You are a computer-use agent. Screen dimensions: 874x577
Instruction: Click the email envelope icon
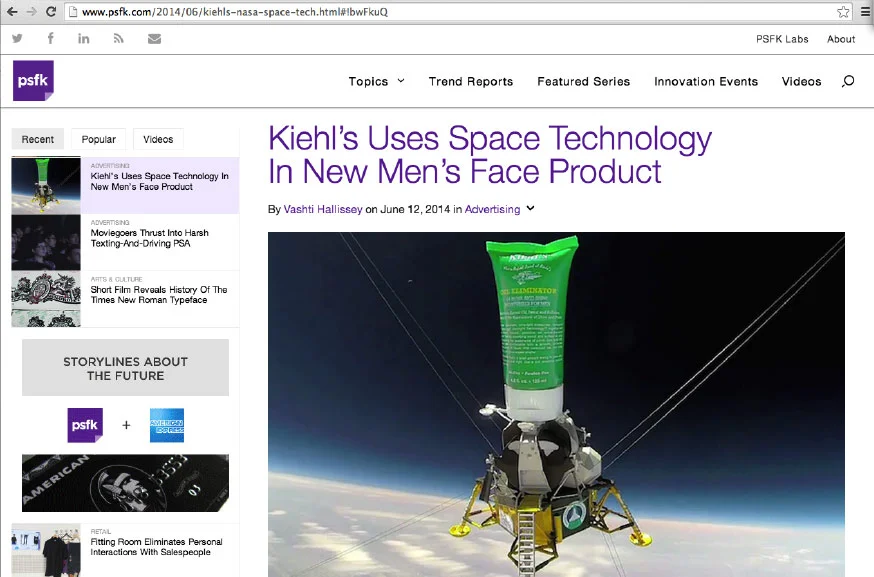click(x=154, y=38)
